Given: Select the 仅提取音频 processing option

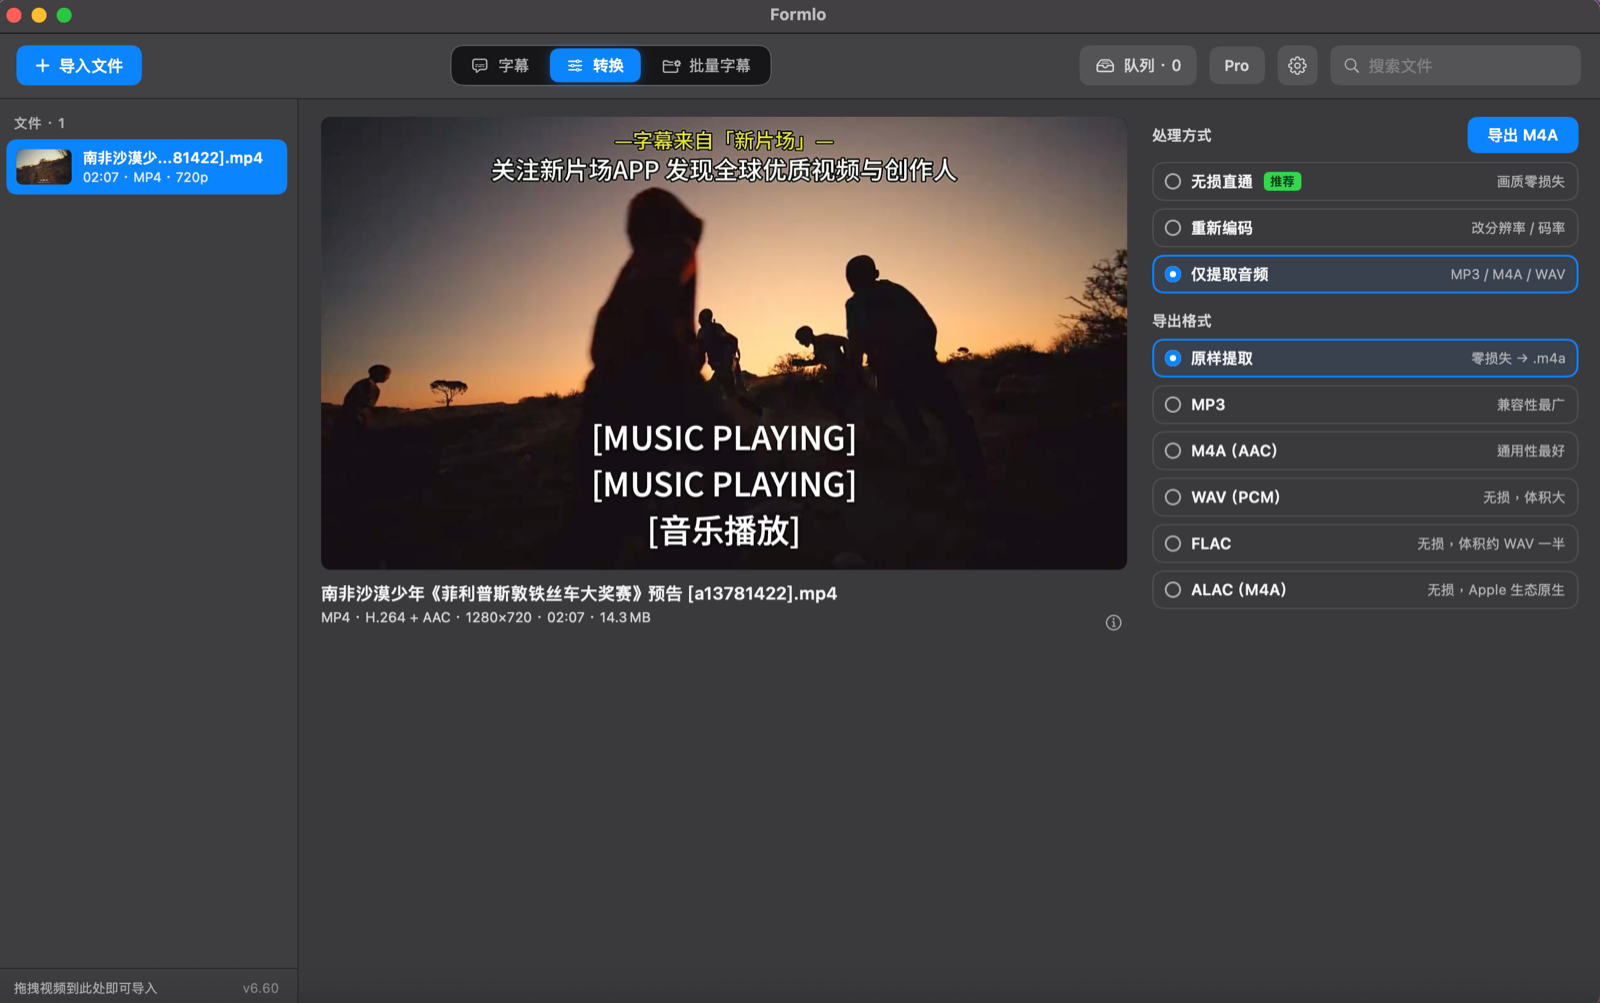Looking at the screenshot, I should coord(1365,274).
